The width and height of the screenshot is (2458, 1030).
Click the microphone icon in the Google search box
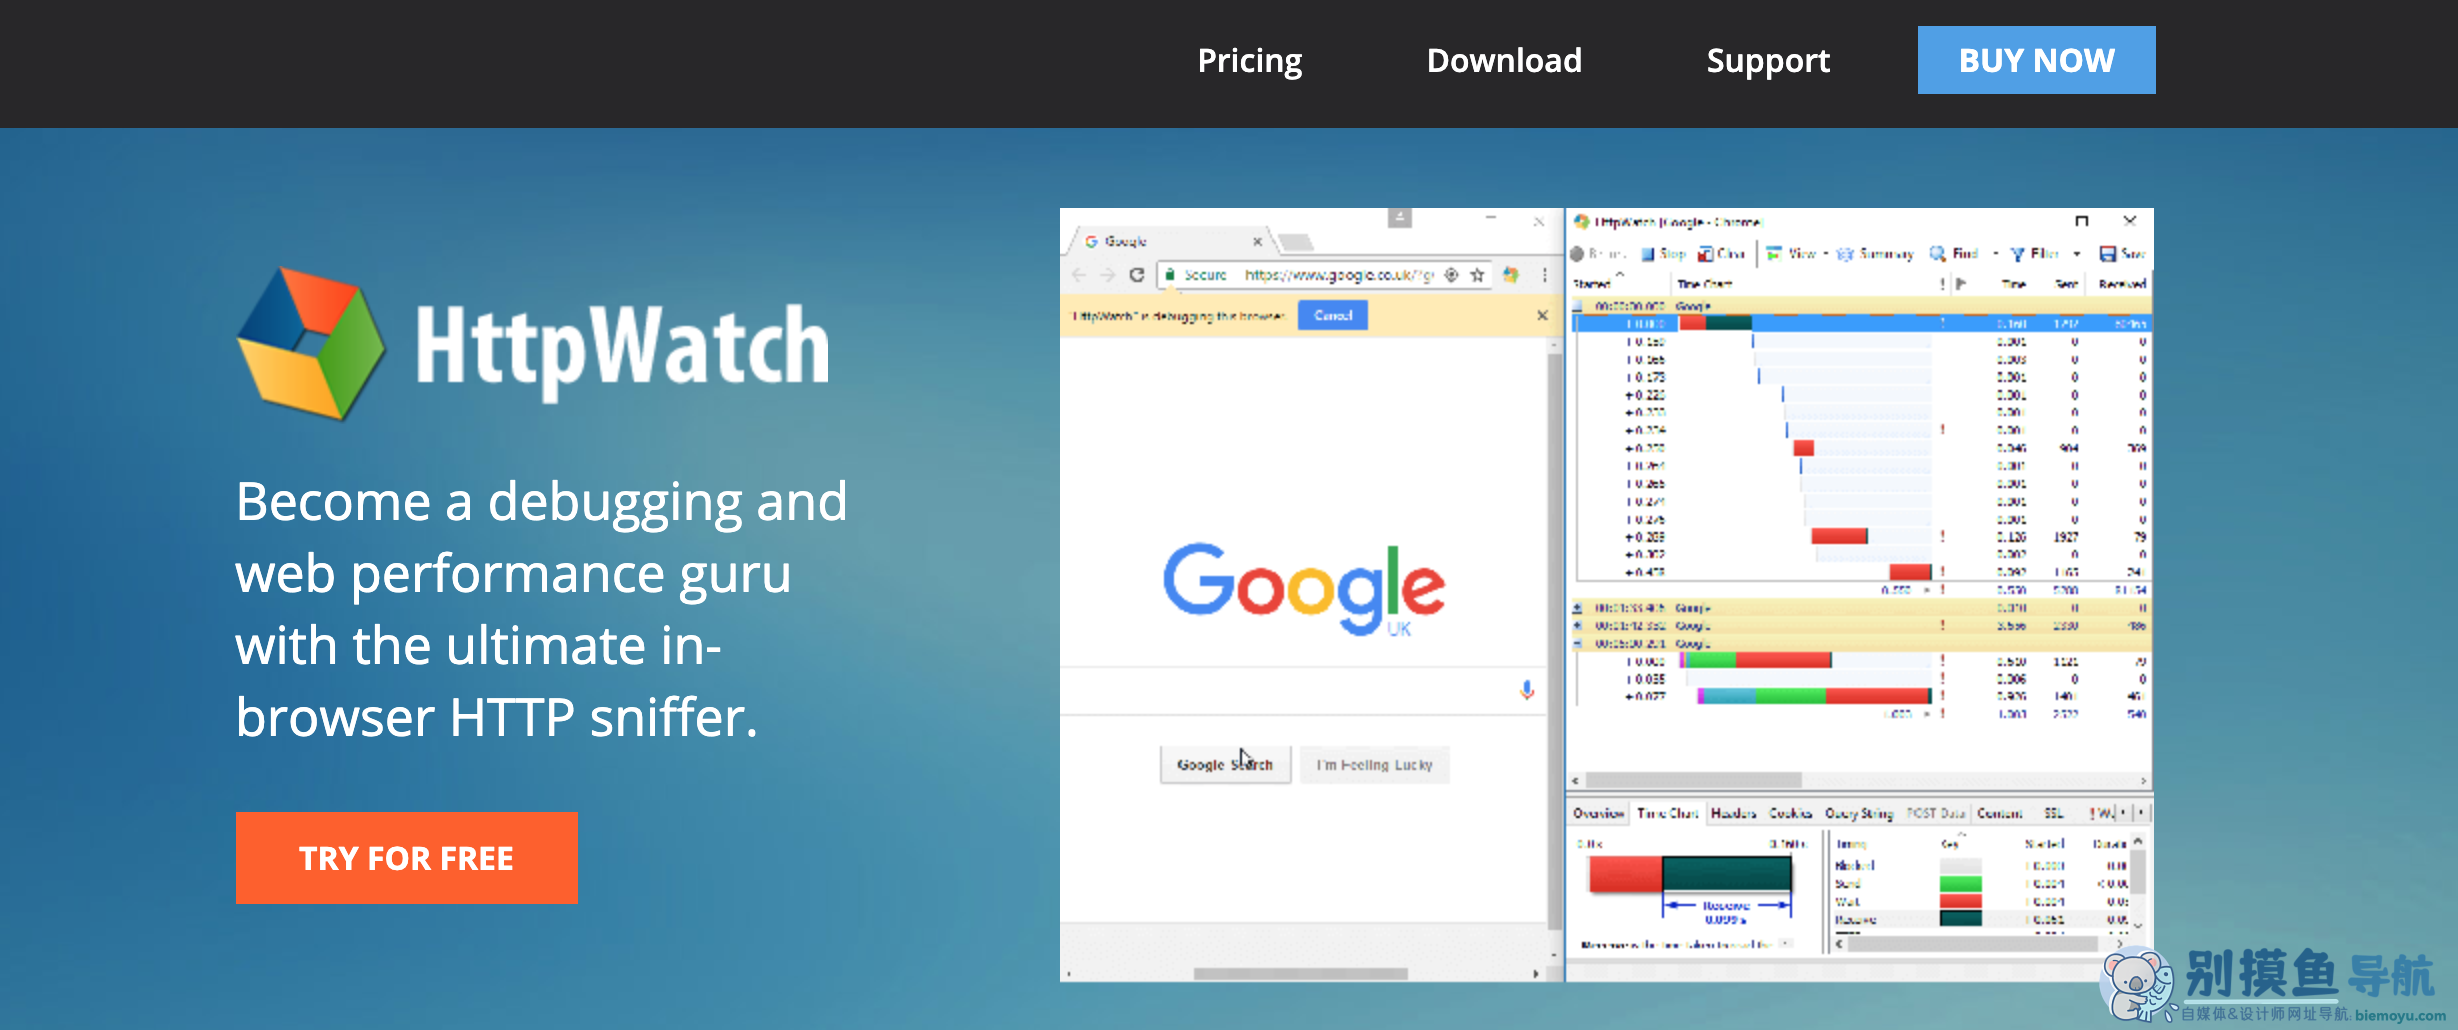tap(1527, 690)
